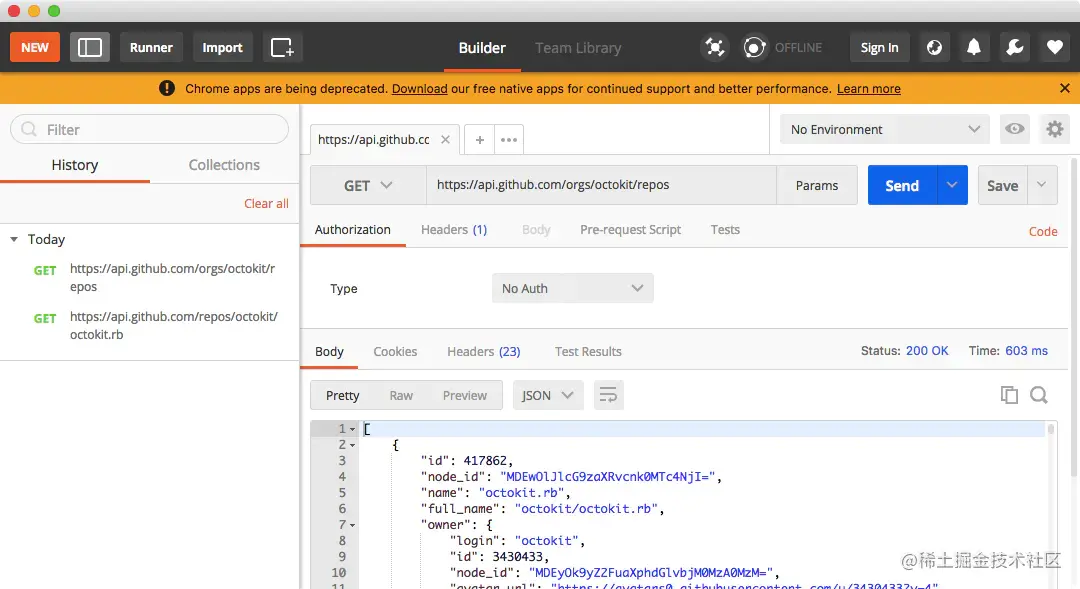Switch to the Team Library tab
The width and height of the screenshot is (1080, 589).
click(578, 48)
